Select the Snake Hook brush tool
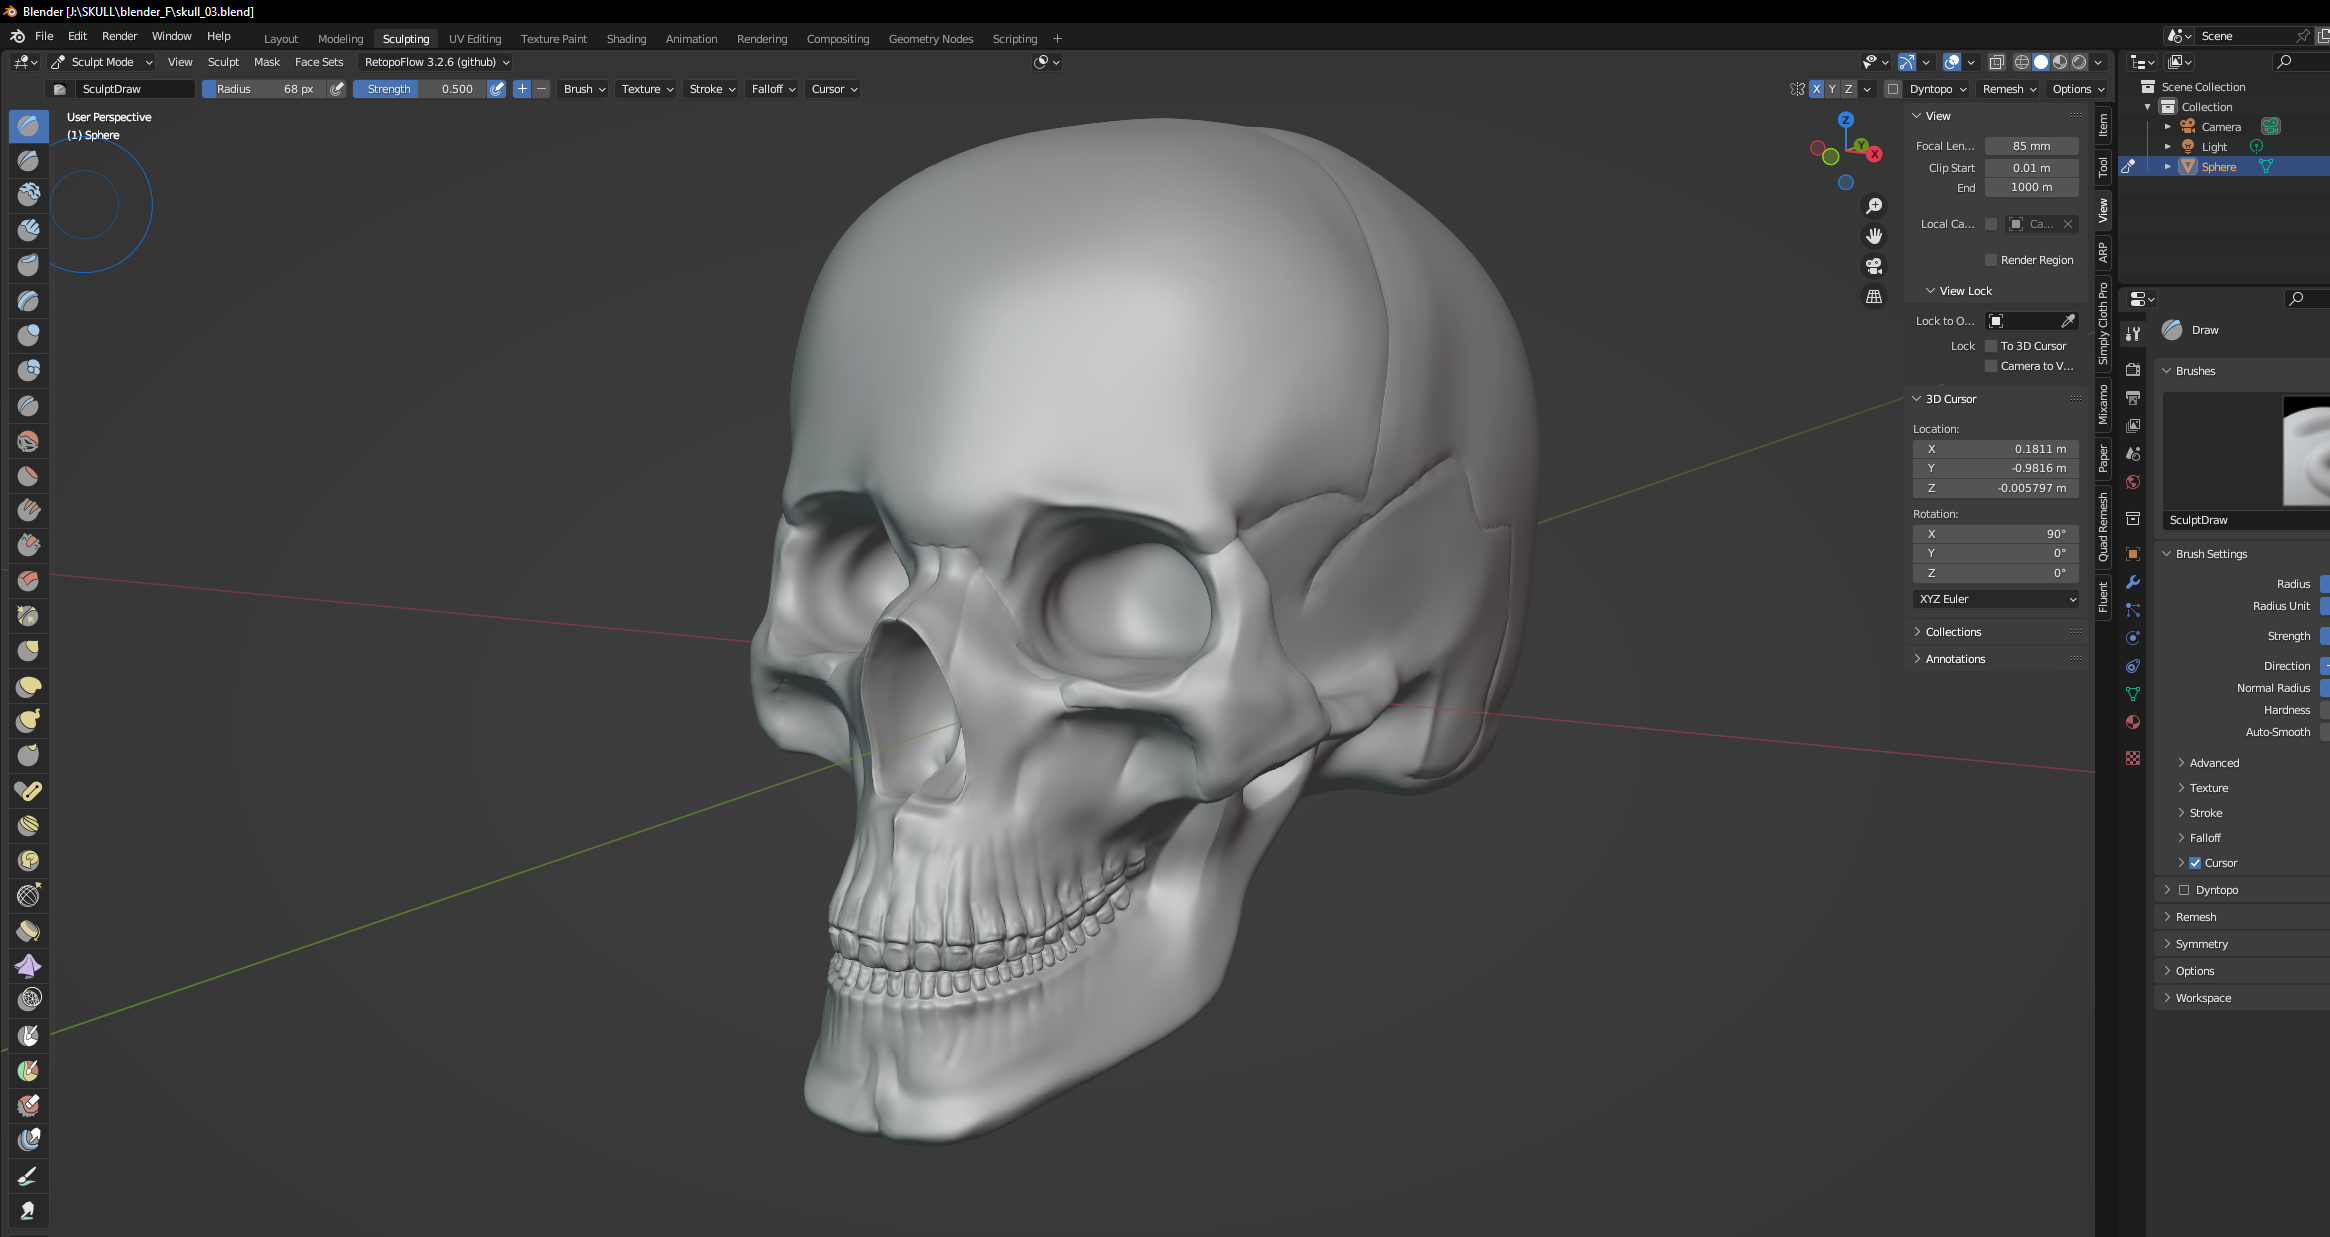Image resolution: width=2330 pixels, height=1237 pixels. pos(28,721)
